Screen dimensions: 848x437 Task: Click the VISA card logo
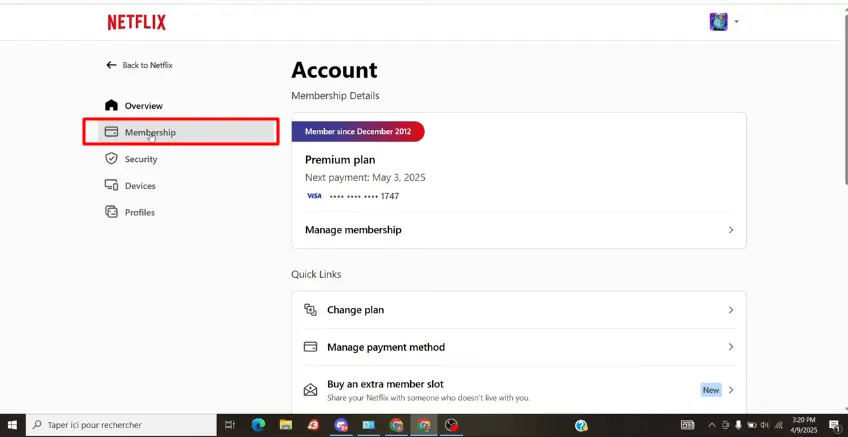click(x=314, y=196)
